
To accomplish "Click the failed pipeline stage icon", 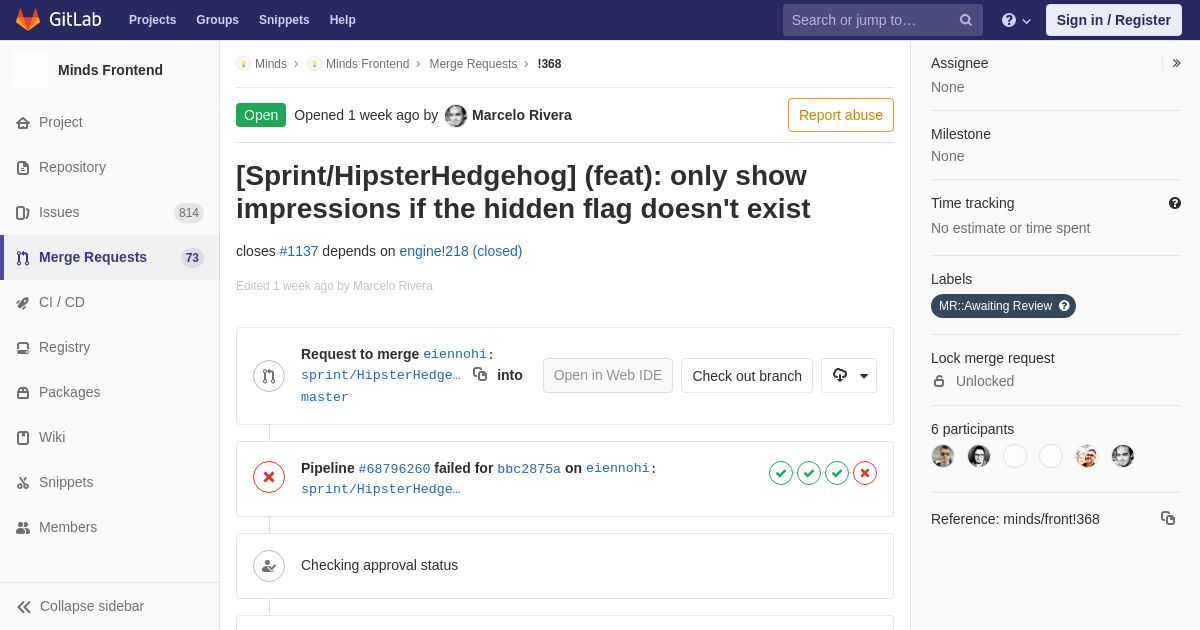I will pos(865,473).
